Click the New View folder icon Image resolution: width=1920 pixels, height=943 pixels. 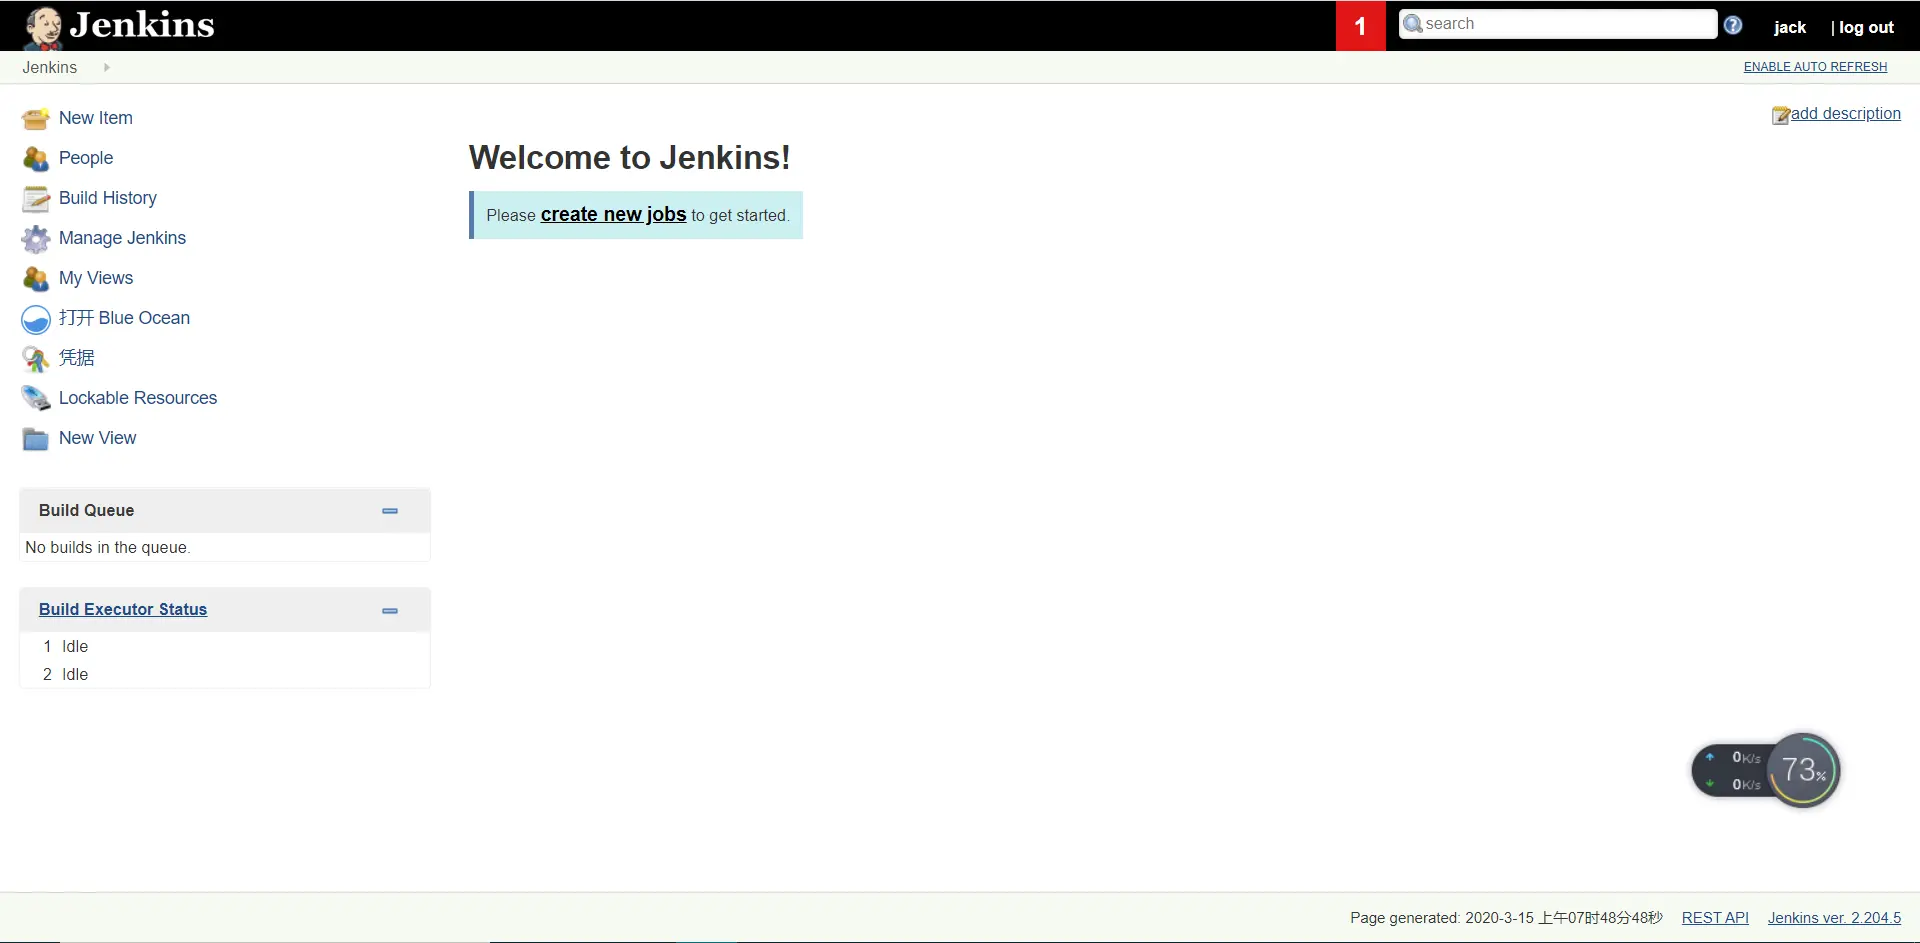tap(36, 439)
